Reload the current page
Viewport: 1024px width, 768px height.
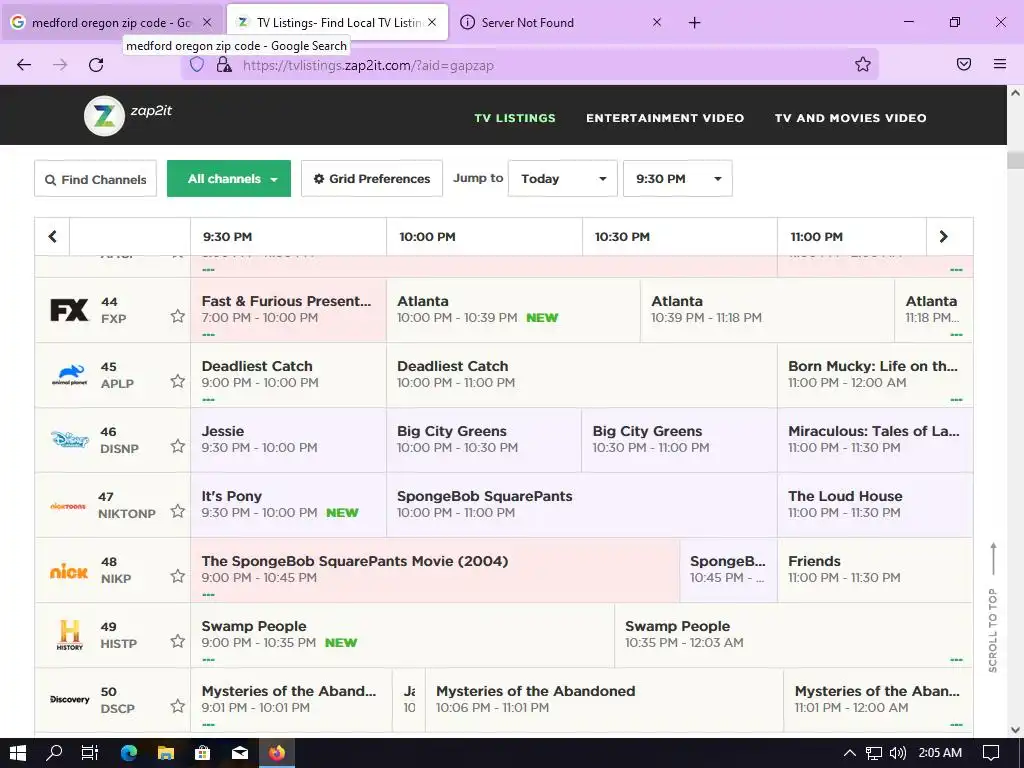[x=96, y=65]
